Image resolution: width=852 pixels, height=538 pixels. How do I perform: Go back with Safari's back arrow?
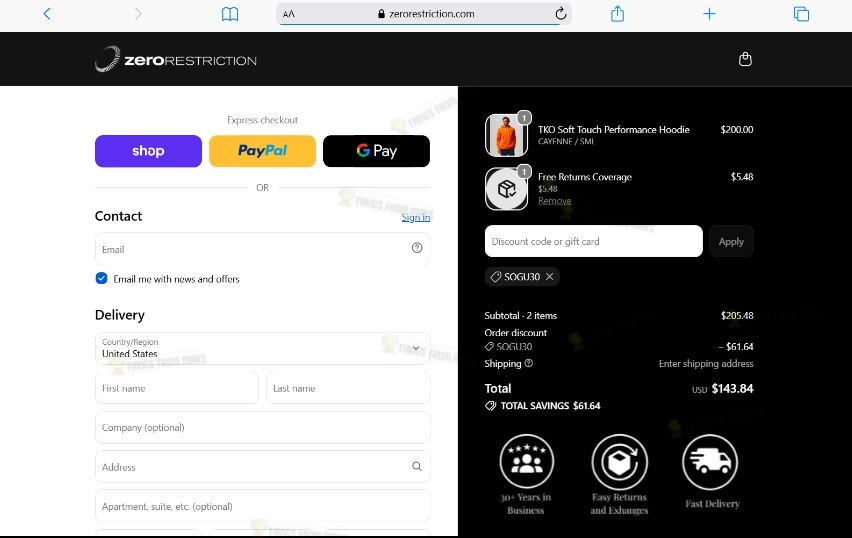(47, 14)
